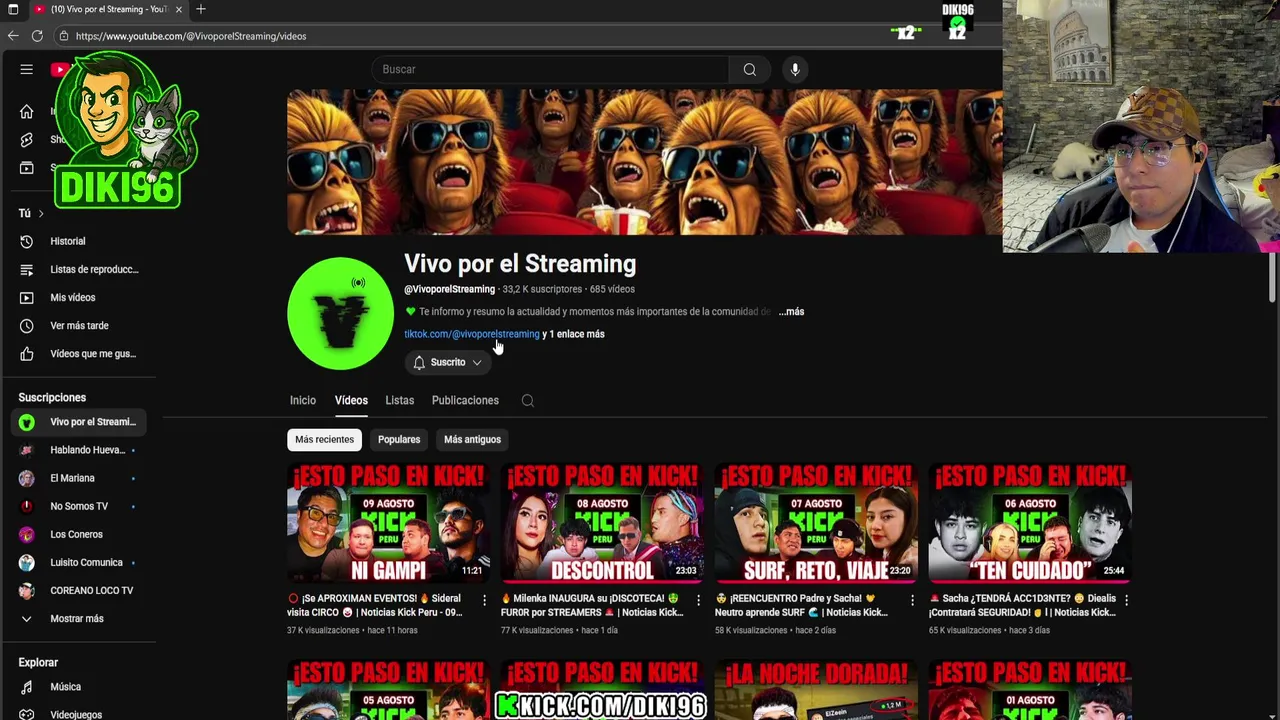The height and width of the screenshot is (720, 1280).
Task: Click the Explorar section heading
Action: [38, 662]
